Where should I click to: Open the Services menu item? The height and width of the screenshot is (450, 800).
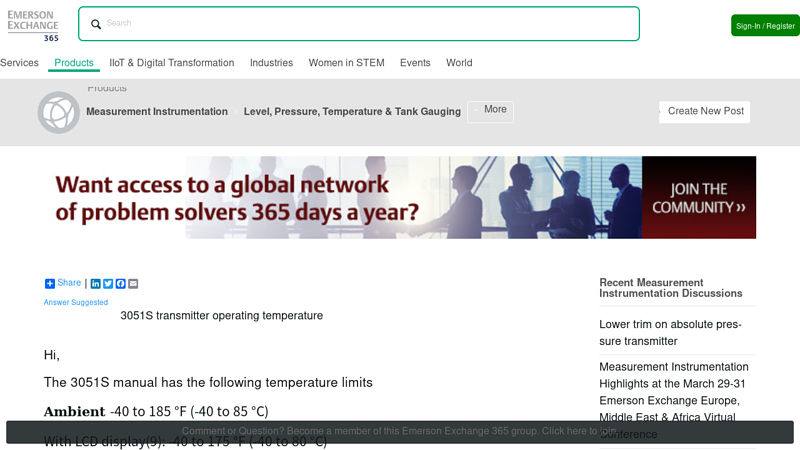point(19,63)
